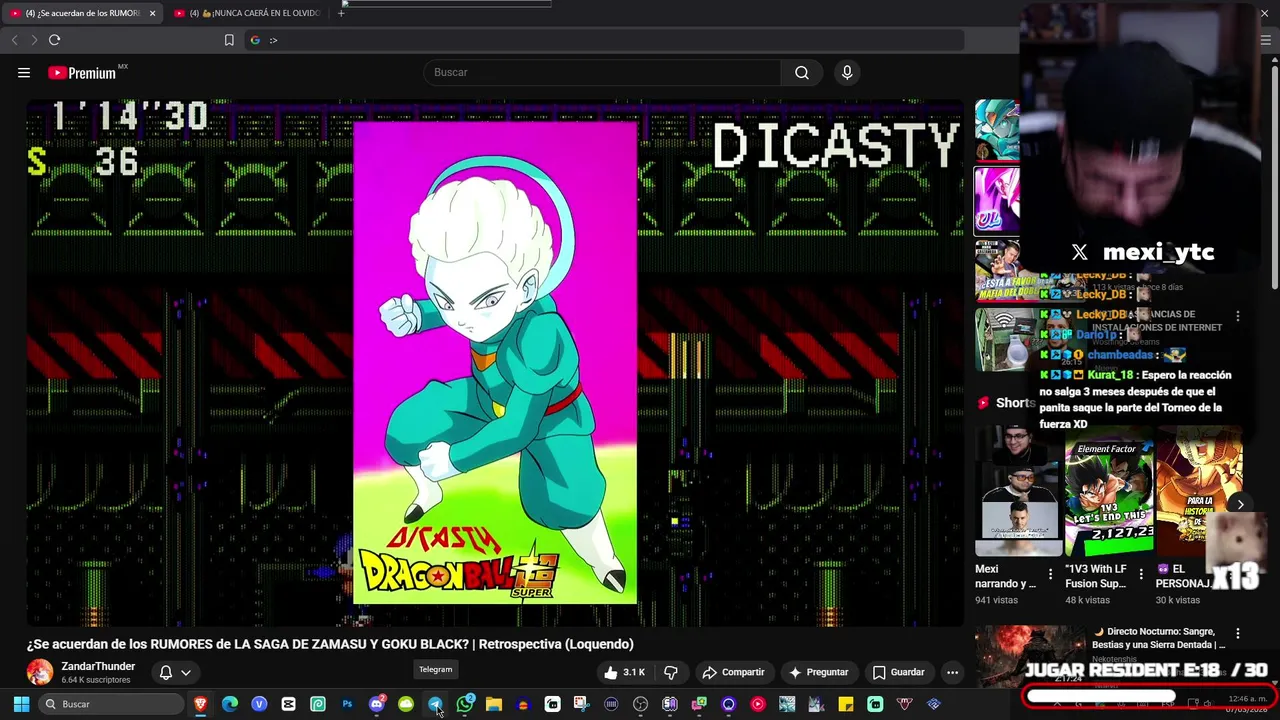1280x720 pixels.
Task: Open the suggested video thumbnail with pink UL badge
Action: click(x=997, y=200)
